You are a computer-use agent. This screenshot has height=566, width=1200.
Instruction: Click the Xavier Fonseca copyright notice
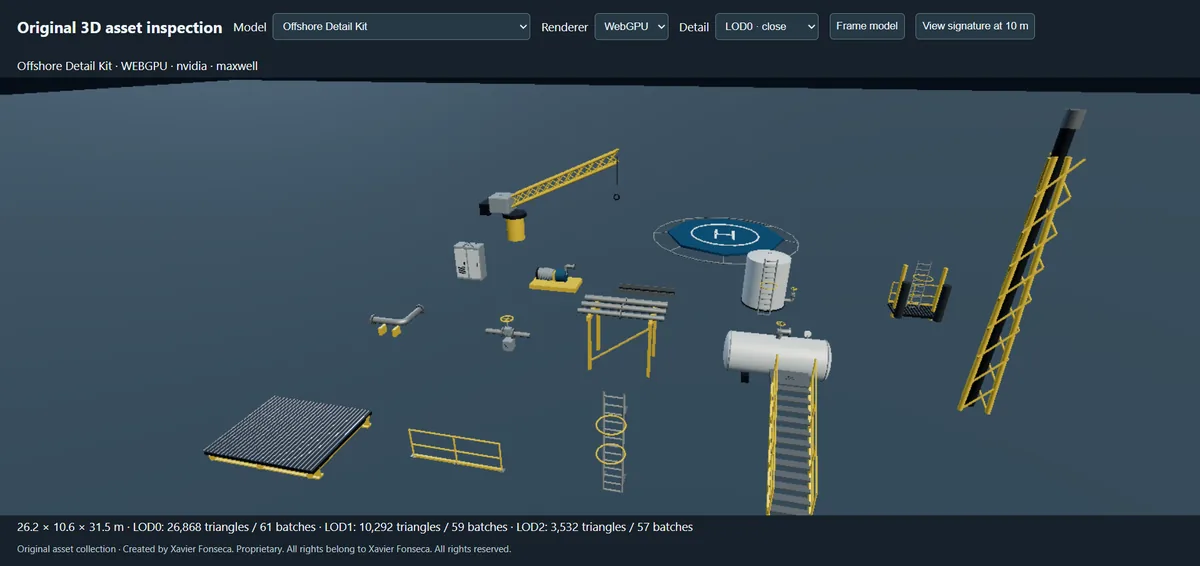click(x=264, y=549)
